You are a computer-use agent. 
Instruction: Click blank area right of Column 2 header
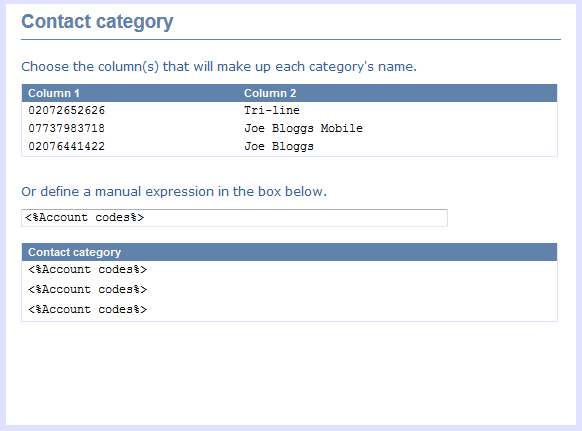coord(427,93)
